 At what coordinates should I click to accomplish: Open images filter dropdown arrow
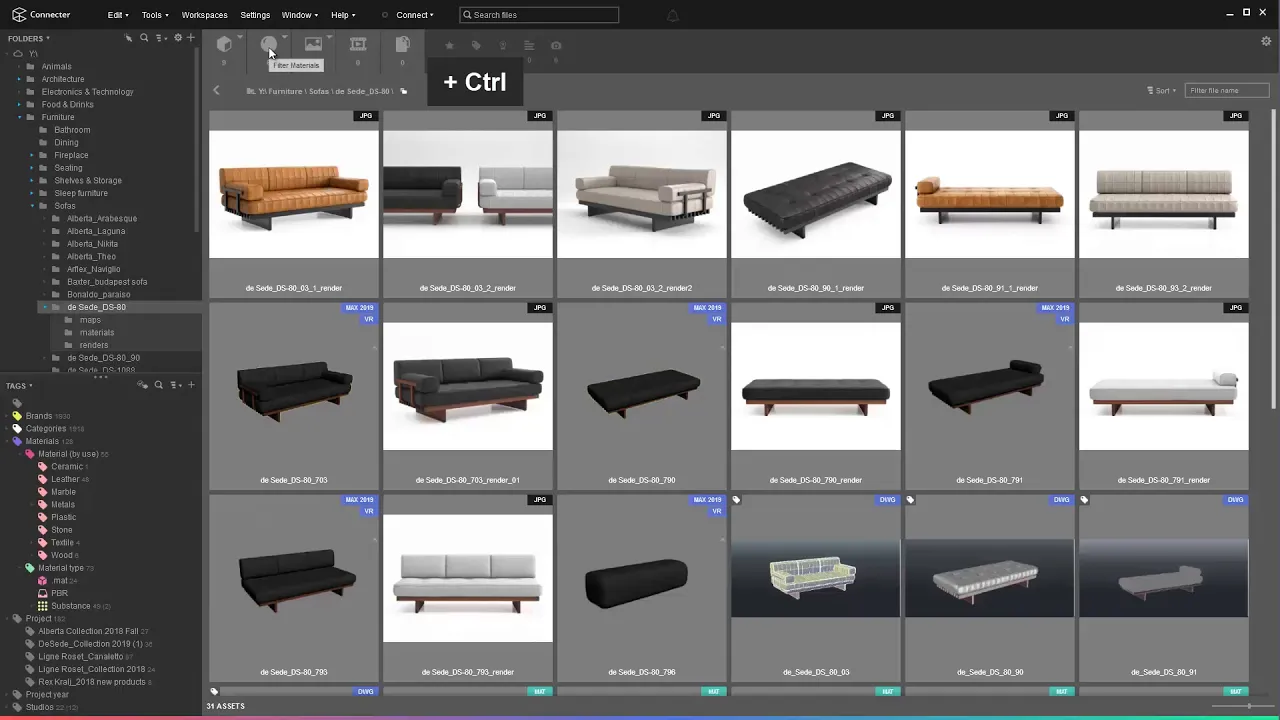pyautogui.click(x=330, y=38)
